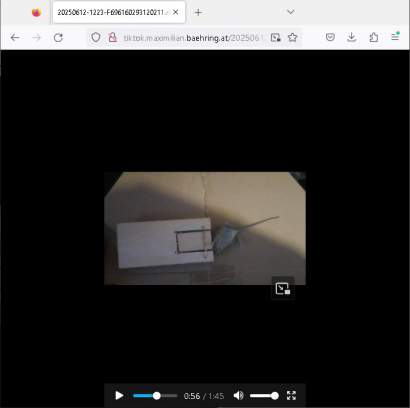Click the video progress scrubber
The width and height of the screenshot is (410, 408).
point(155,396)
